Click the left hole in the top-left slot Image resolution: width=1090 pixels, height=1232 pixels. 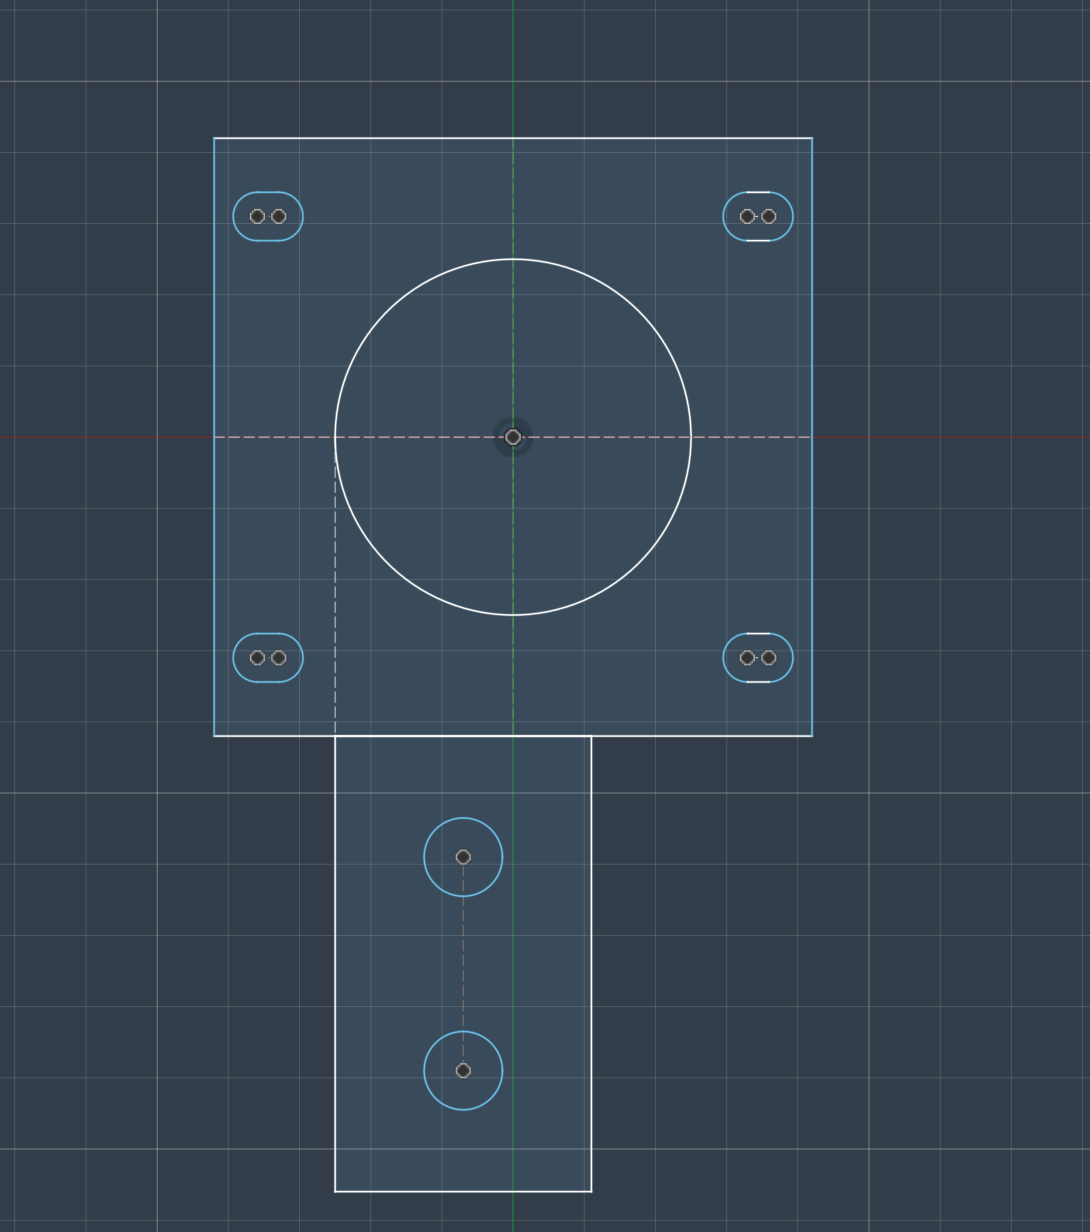[x=257, y=214]
